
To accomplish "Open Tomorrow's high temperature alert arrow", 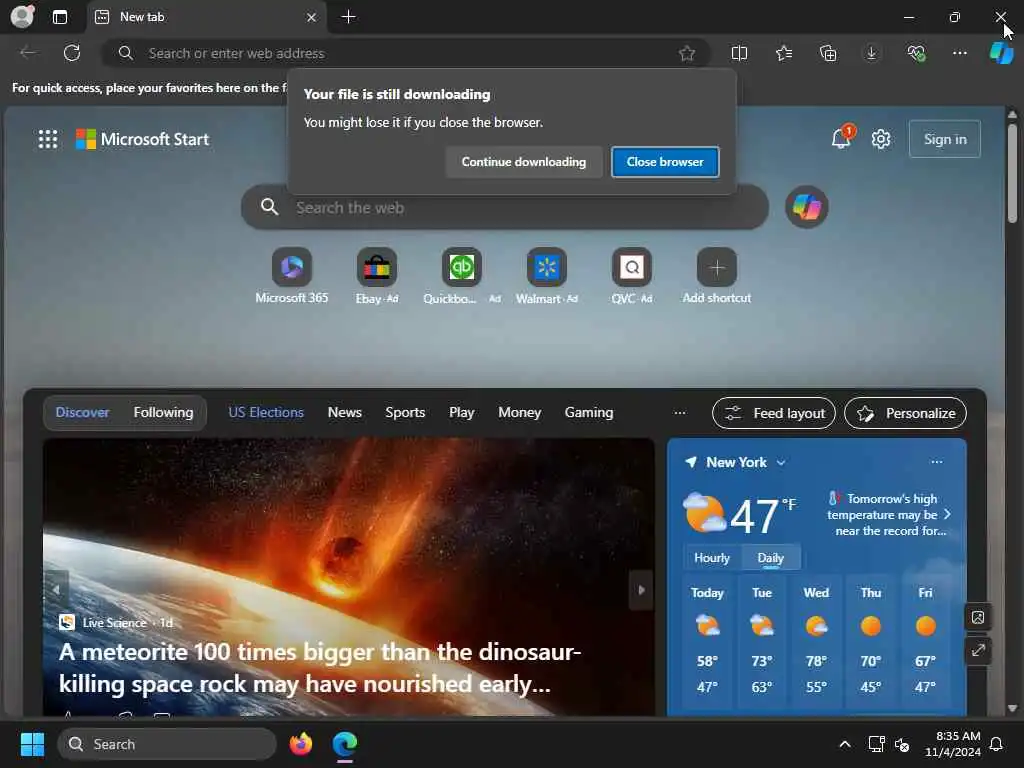I will 947,515.
